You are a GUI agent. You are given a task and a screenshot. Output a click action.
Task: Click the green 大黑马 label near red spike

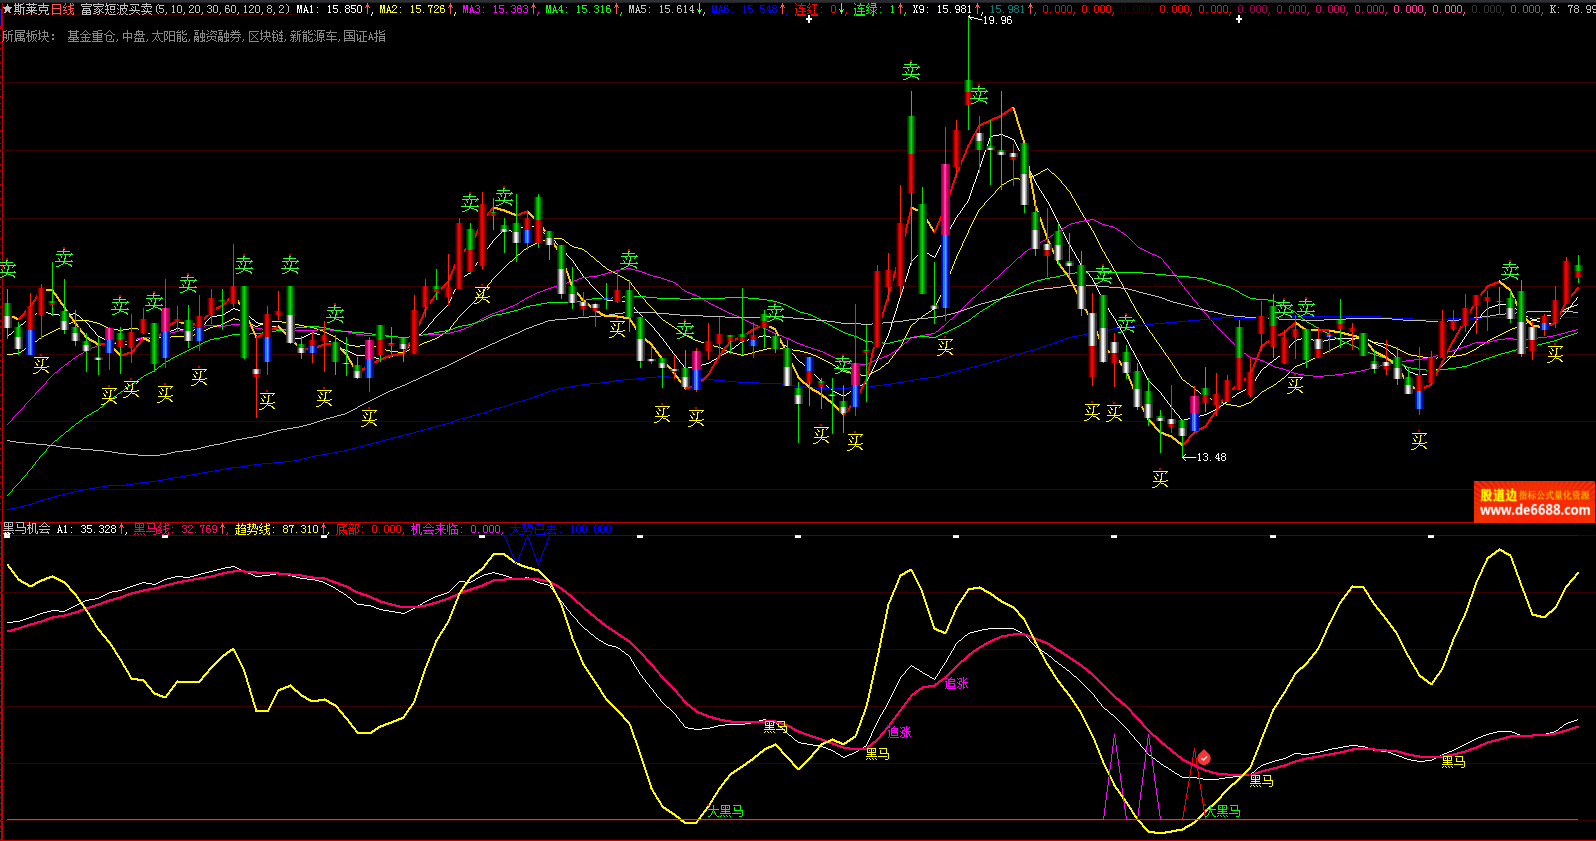1223,811
